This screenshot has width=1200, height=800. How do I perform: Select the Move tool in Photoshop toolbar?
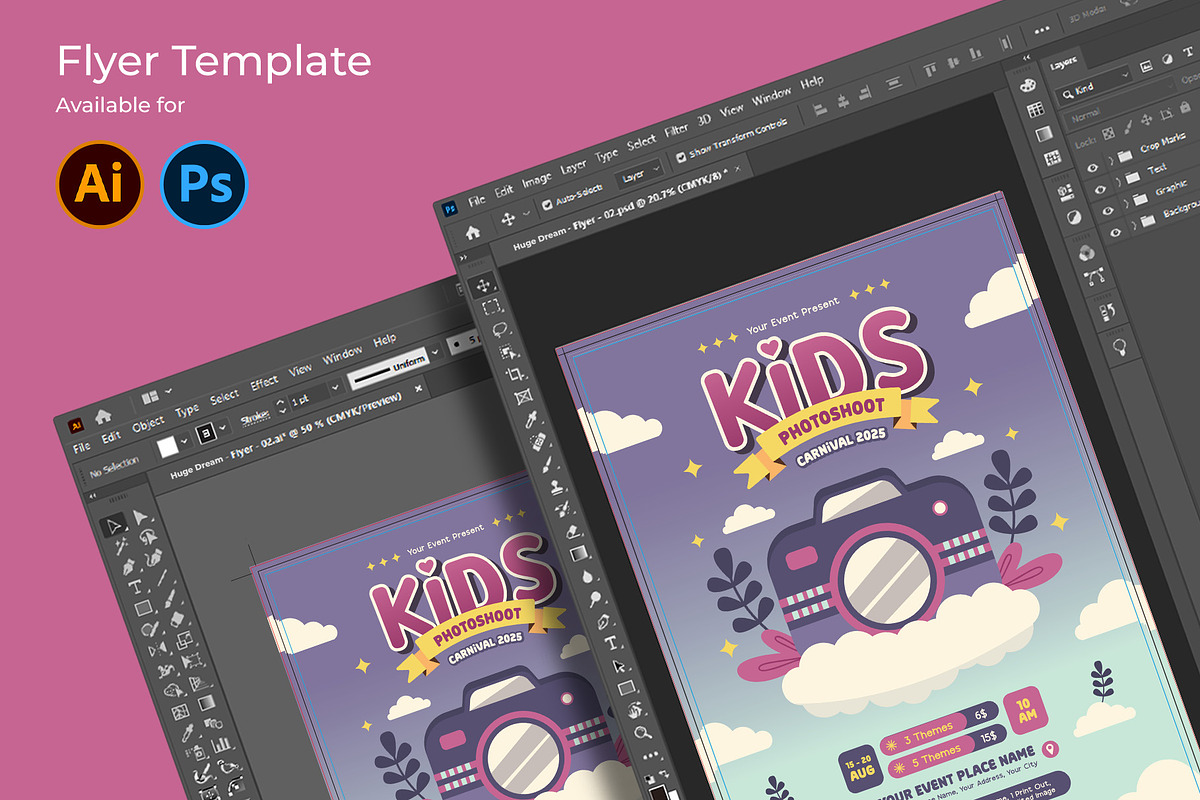481,285
